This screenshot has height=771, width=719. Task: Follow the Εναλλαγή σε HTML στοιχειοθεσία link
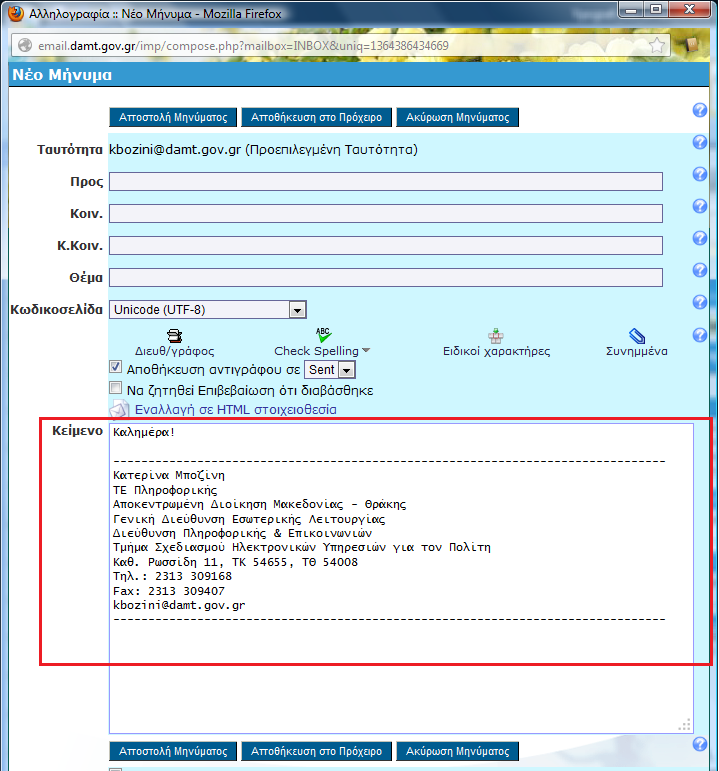236,410
